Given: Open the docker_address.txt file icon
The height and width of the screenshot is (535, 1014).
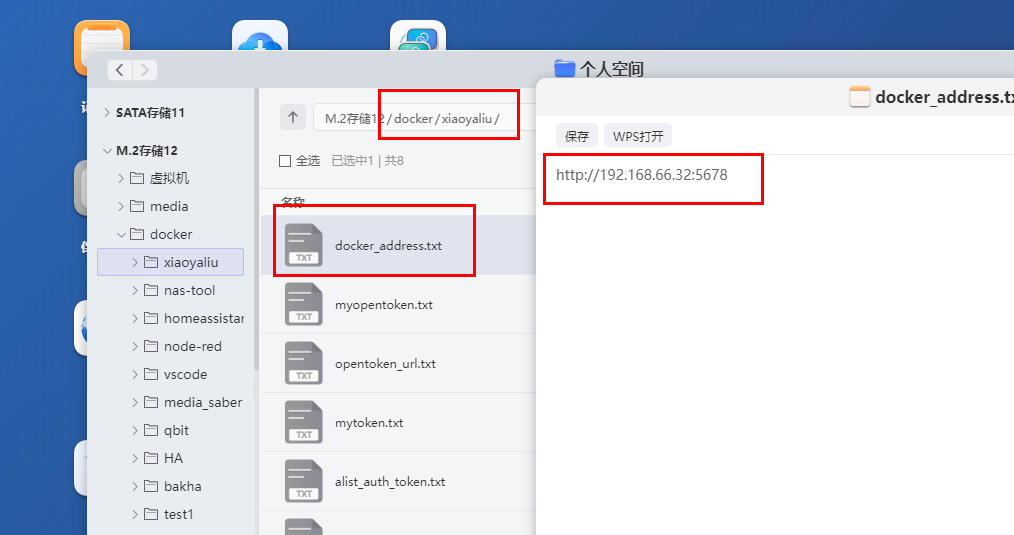Looking at the screenshot, I should point(303,245).
